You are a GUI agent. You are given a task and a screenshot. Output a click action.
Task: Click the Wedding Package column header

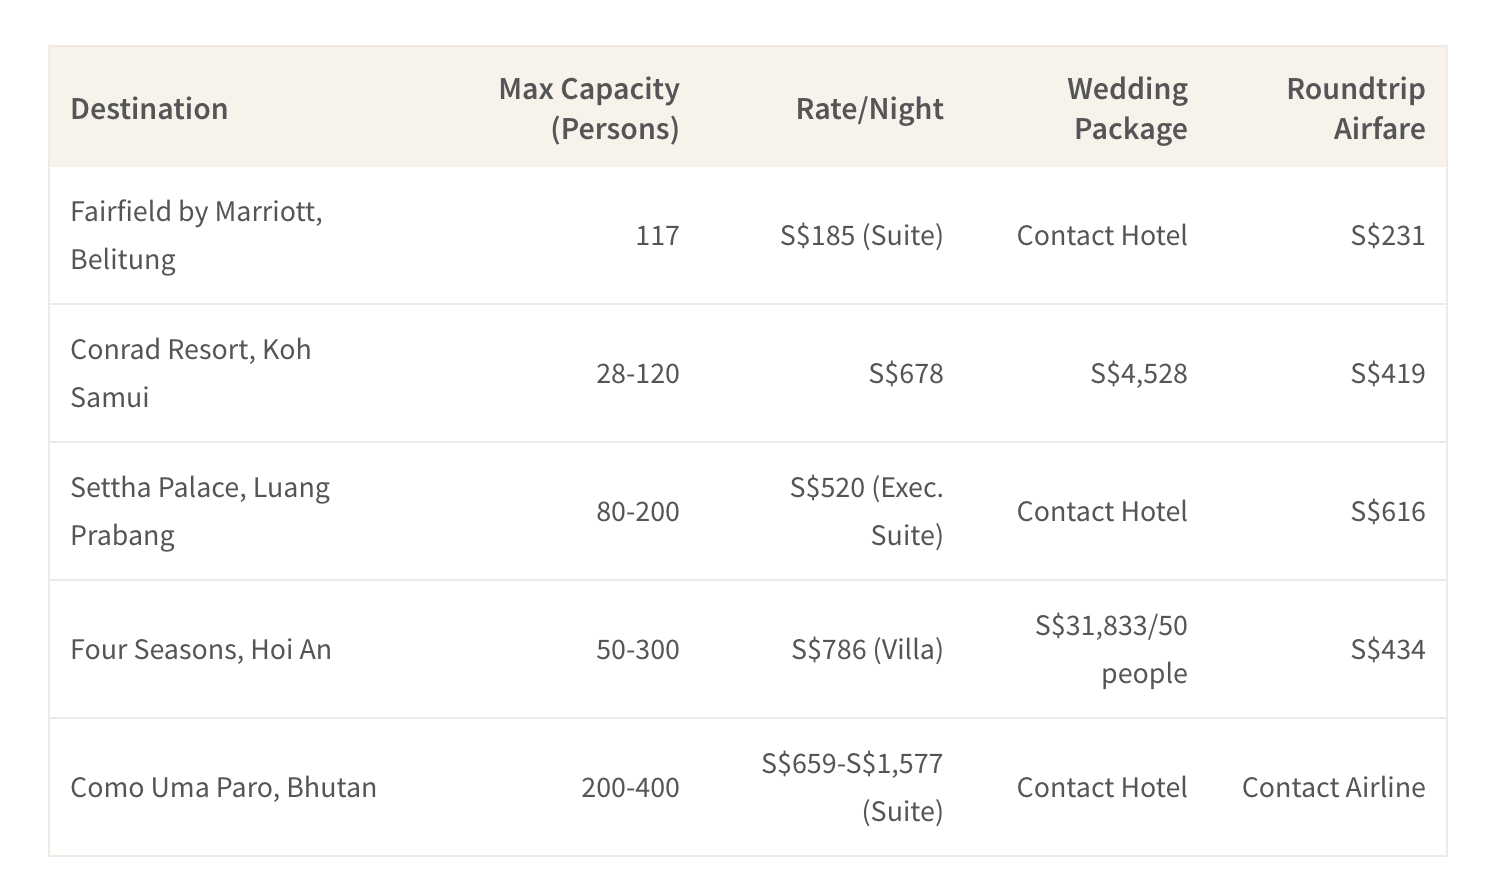(x=1128, y=108)
